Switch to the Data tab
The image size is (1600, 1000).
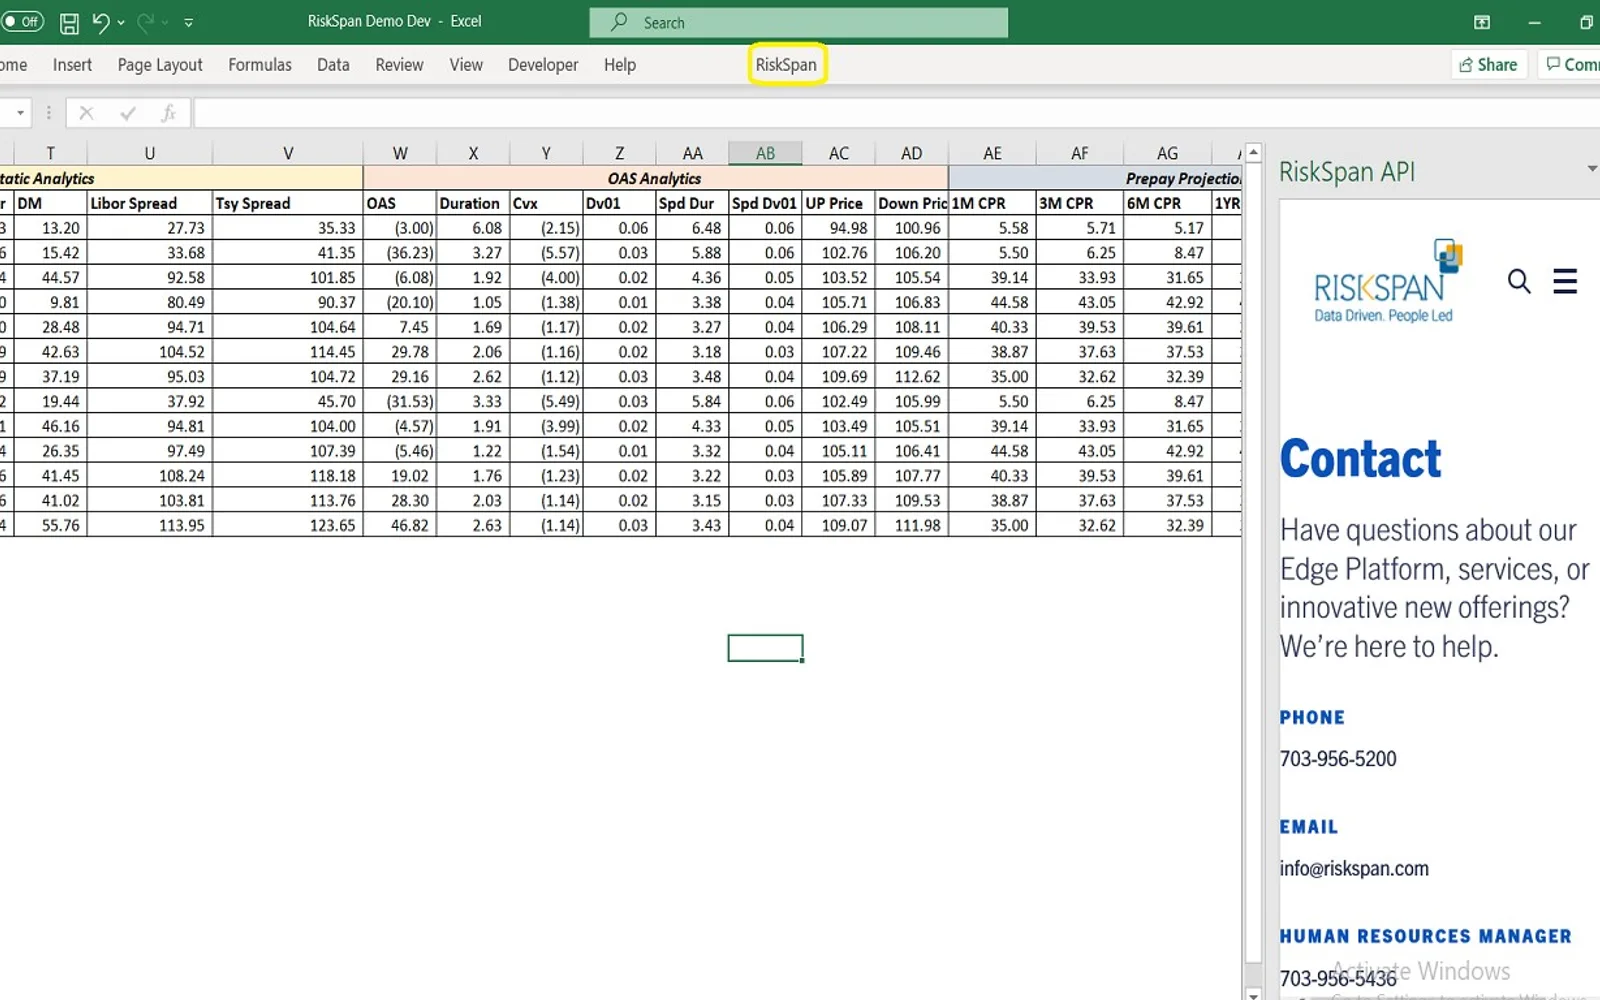pyautogui.click(x=333, y=65)
